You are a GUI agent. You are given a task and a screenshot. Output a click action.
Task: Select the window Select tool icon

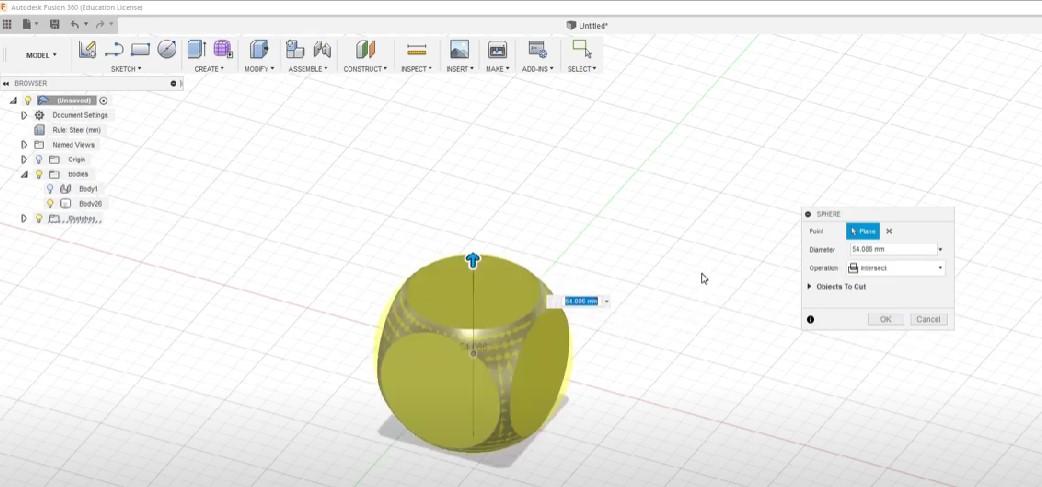point(582,50)
